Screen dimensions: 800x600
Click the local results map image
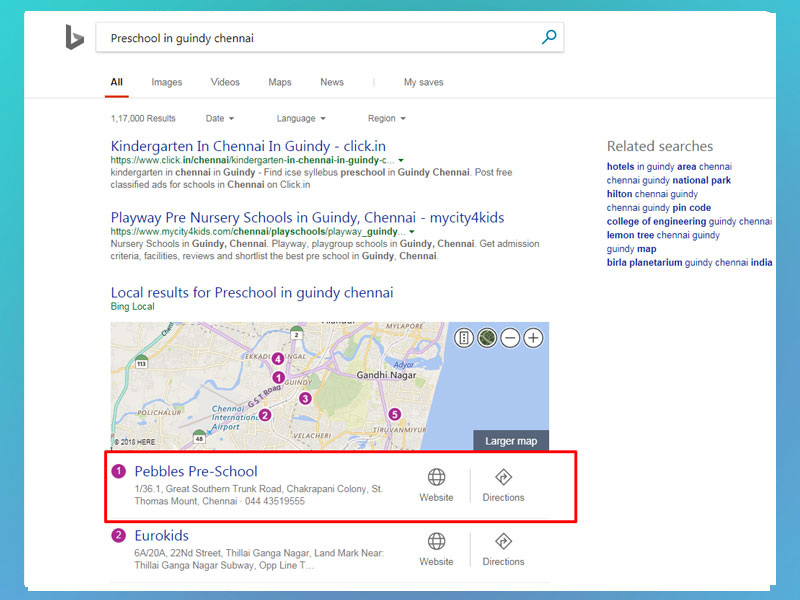(x=330, y=386)
